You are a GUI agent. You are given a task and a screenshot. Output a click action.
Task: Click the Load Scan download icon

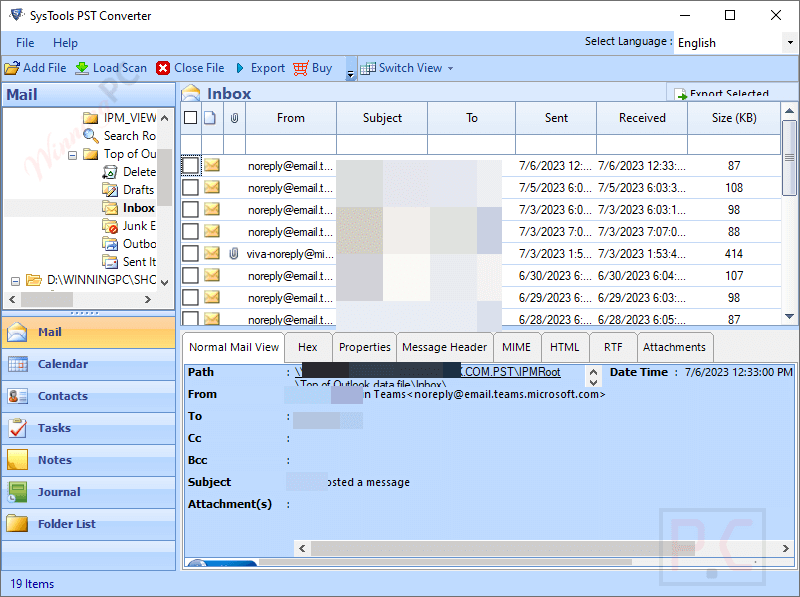(x=82, y=68)
